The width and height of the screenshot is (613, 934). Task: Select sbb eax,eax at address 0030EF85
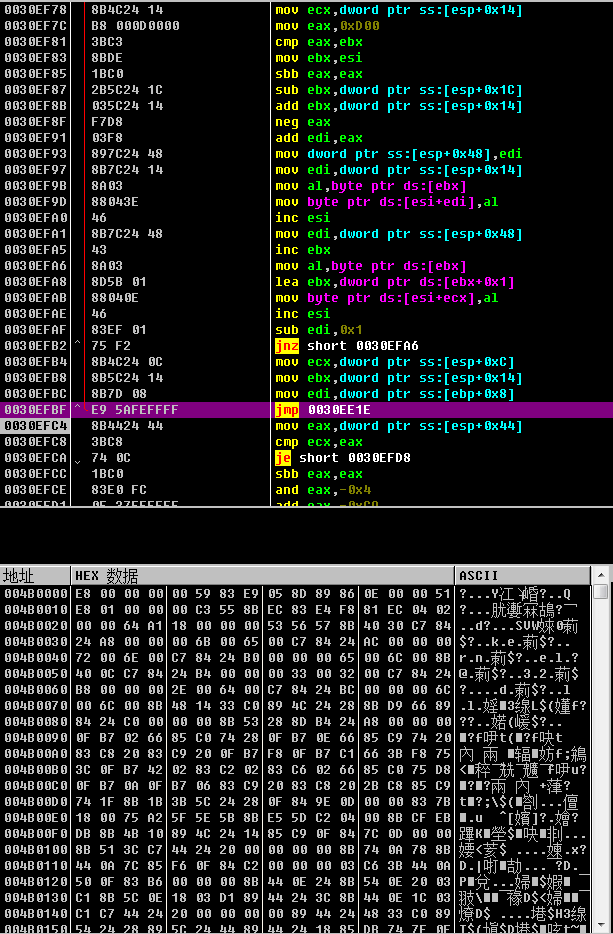click(x=319, y=74)
